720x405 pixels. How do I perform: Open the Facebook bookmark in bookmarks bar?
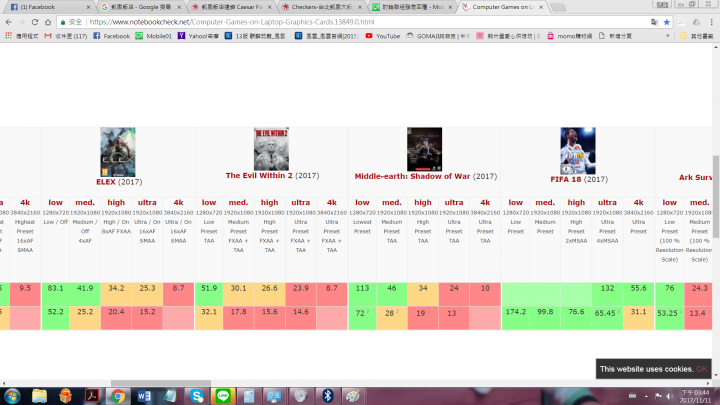pos(112,36)
